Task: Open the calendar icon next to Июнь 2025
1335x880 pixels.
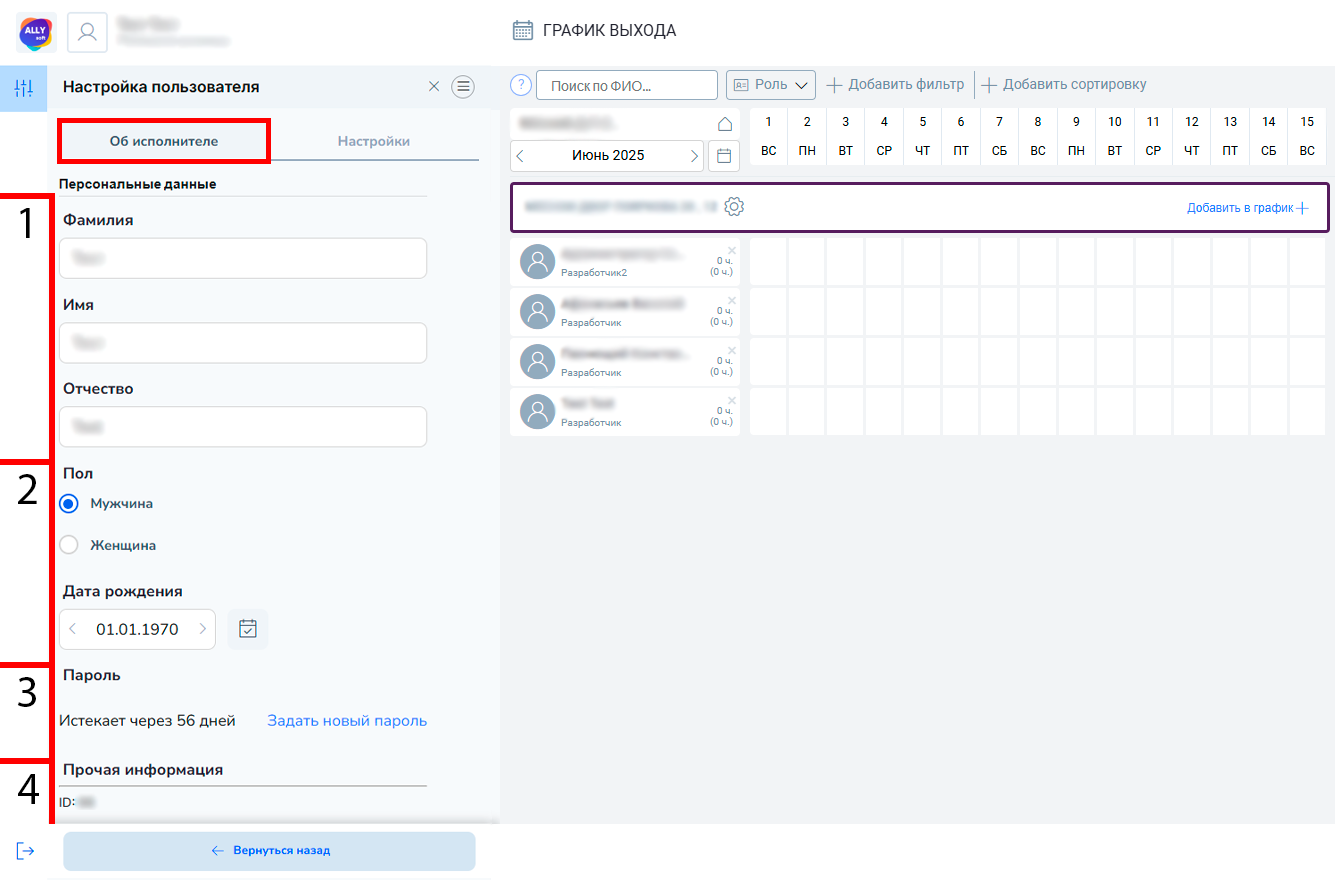Action: (724, 156)
